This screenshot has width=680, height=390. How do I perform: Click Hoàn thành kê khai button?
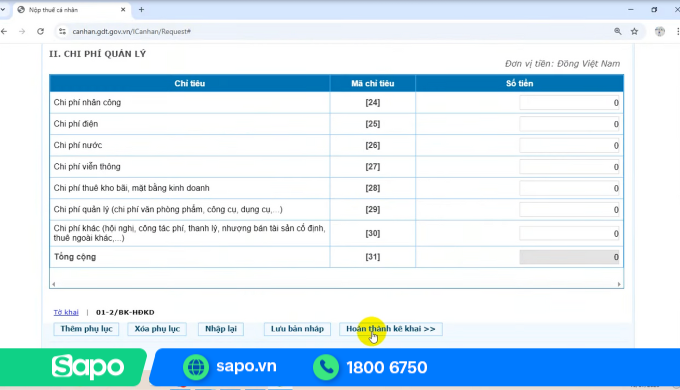(x=391, y=329)
